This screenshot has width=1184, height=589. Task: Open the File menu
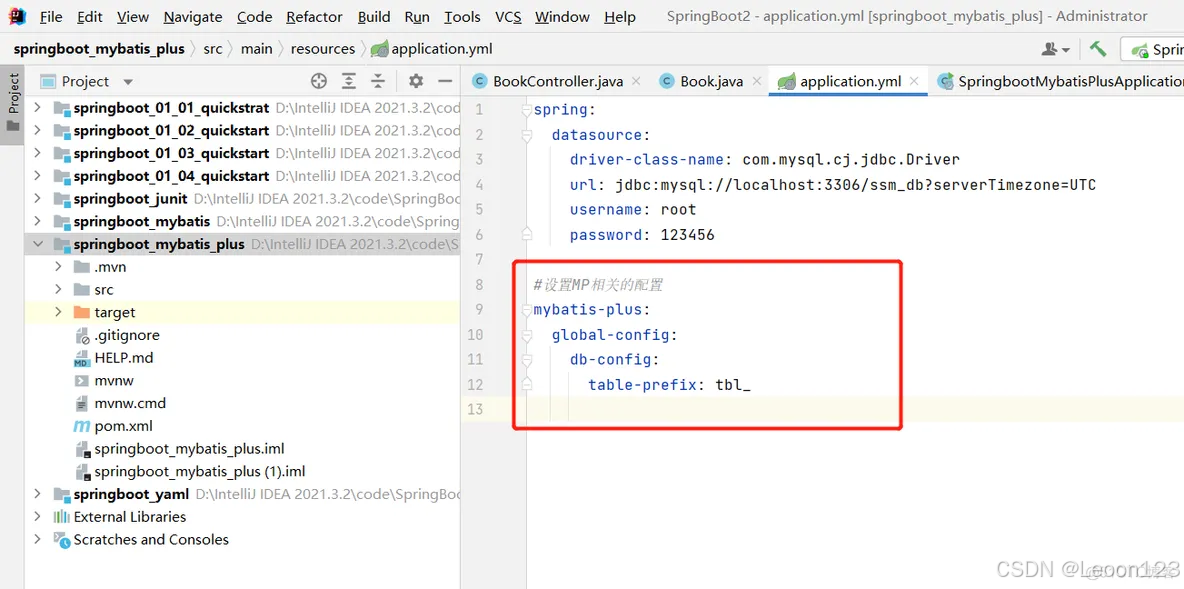[x=51, y=17]
